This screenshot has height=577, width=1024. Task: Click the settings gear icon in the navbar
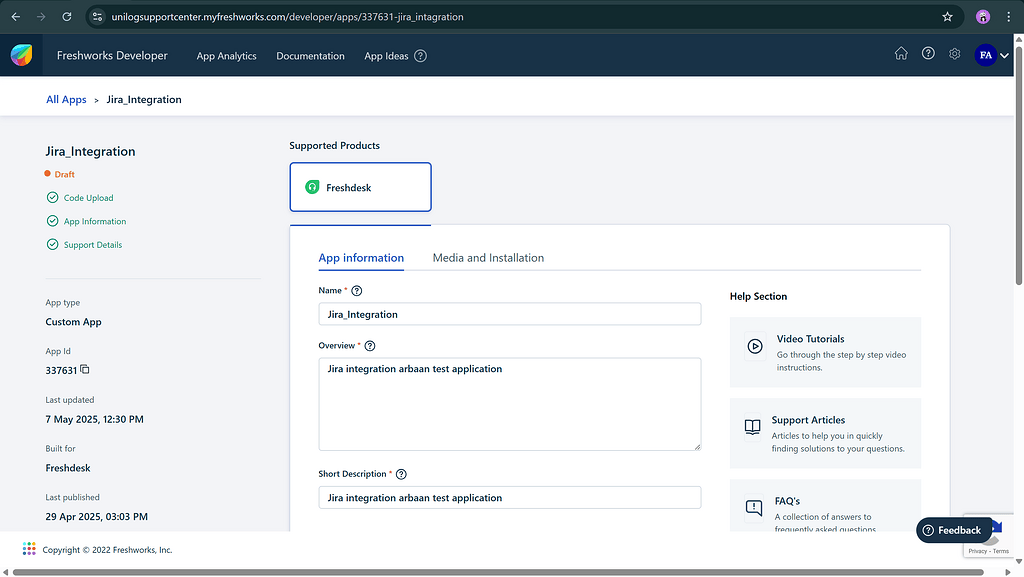954,55
